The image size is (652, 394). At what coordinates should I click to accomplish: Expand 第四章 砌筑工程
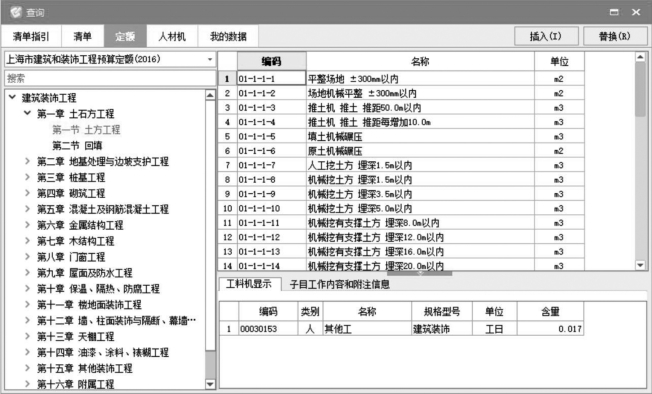27,193
